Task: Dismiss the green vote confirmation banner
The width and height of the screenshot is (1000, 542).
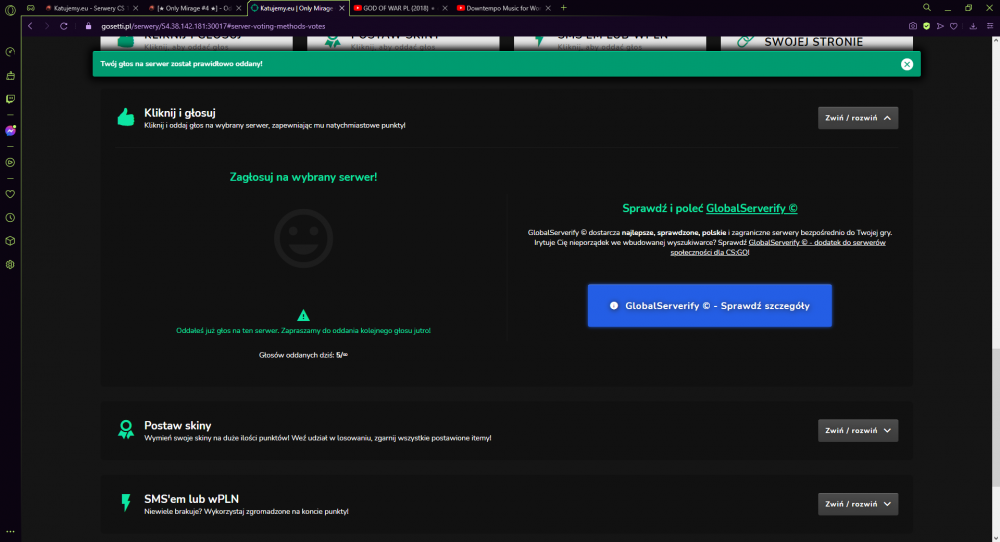Action: point(907,64)
